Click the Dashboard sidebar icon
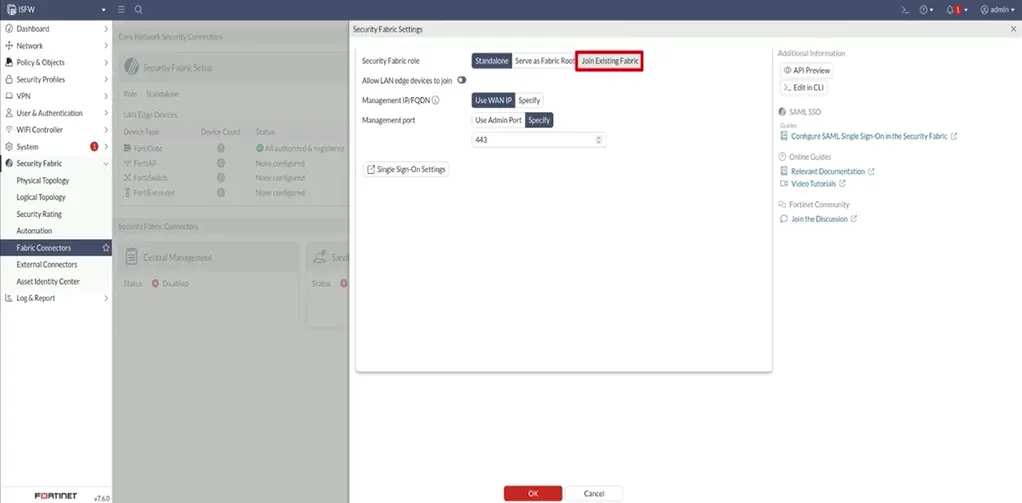Screen dimensions: 1022x503 click(9, 29)
